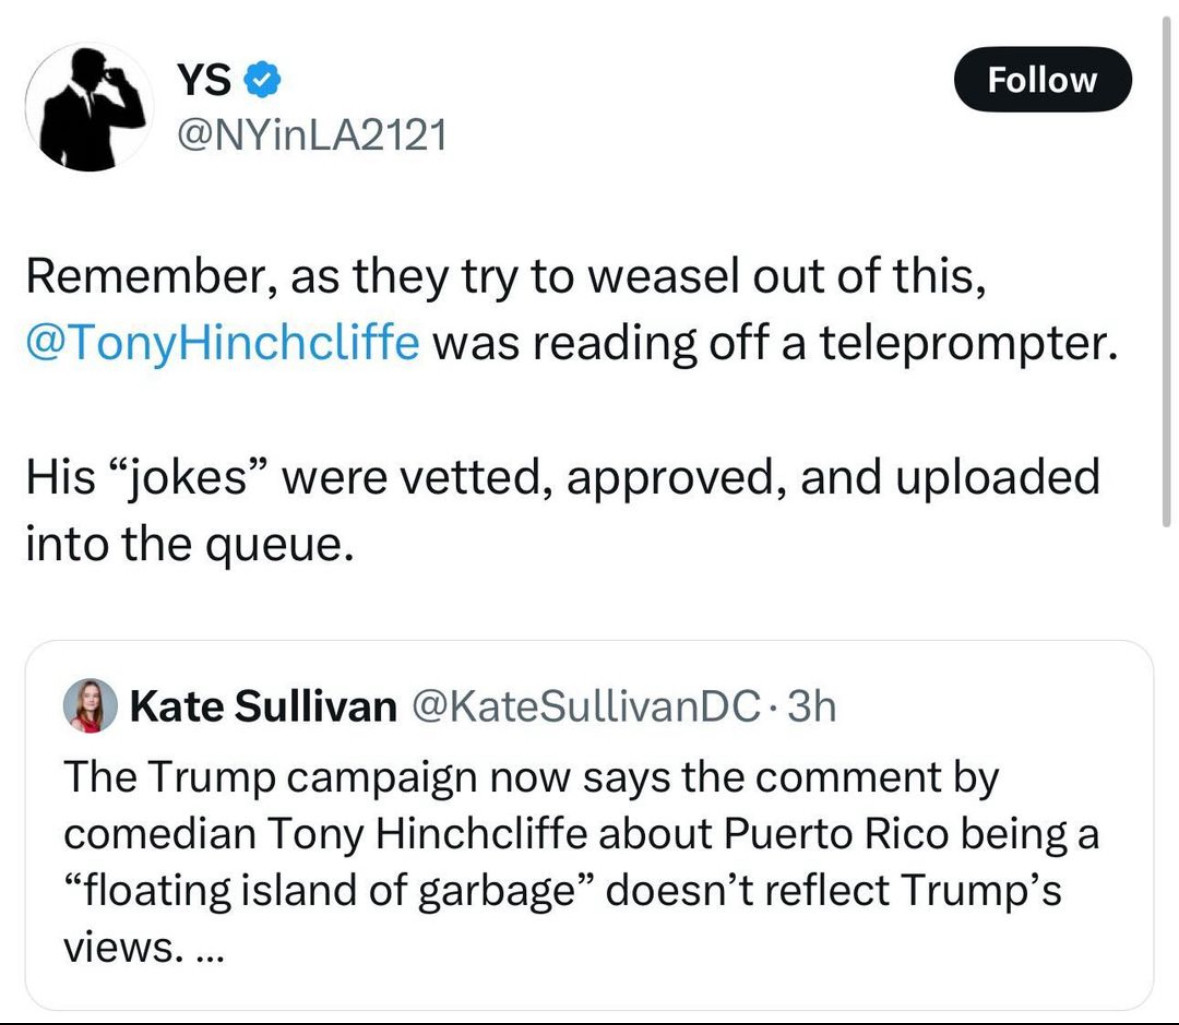Click the word "views." in quoted tweet
Image resolution: width=1179 pixels, height=1025 pixels.
point(119,946)
